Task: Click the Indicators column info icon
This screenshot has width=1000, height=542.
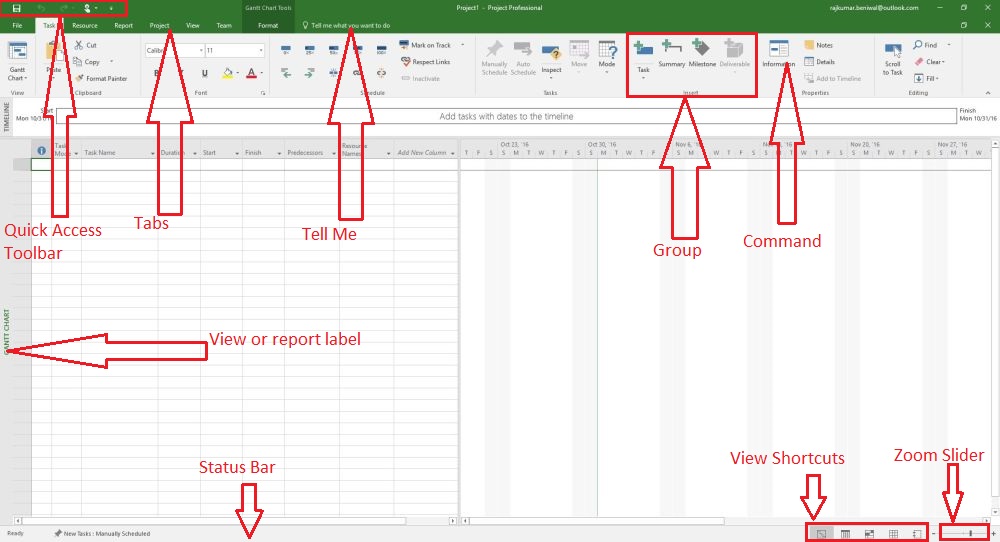Action: point(41,151)
